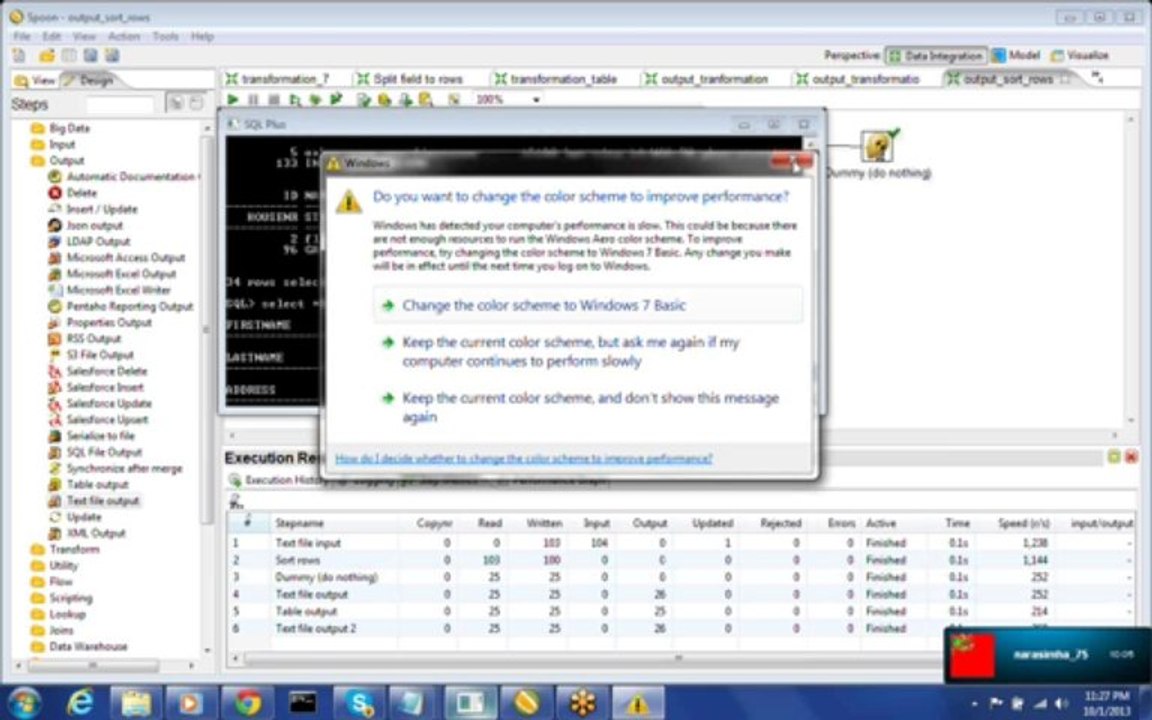Pick the S3 File Output step
The image size is (1152, 720).
(99, 354)
